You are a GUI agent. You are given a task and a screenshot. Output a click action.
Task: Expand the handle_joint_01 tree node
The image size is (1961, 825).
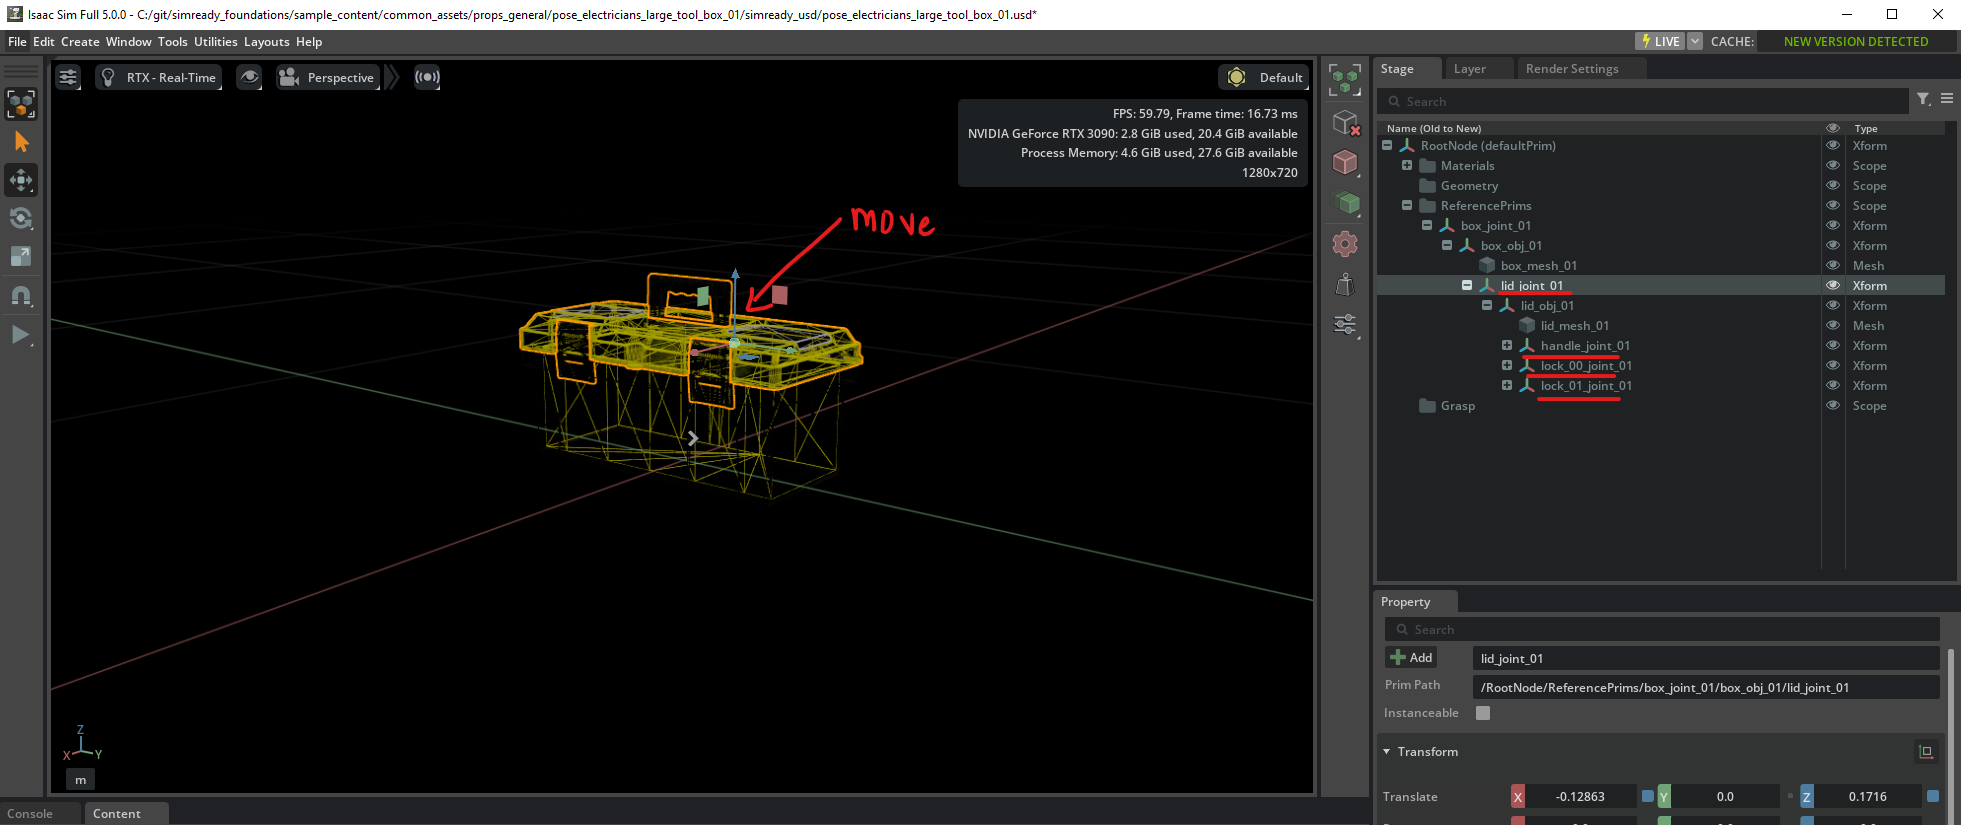point(1507,345)
